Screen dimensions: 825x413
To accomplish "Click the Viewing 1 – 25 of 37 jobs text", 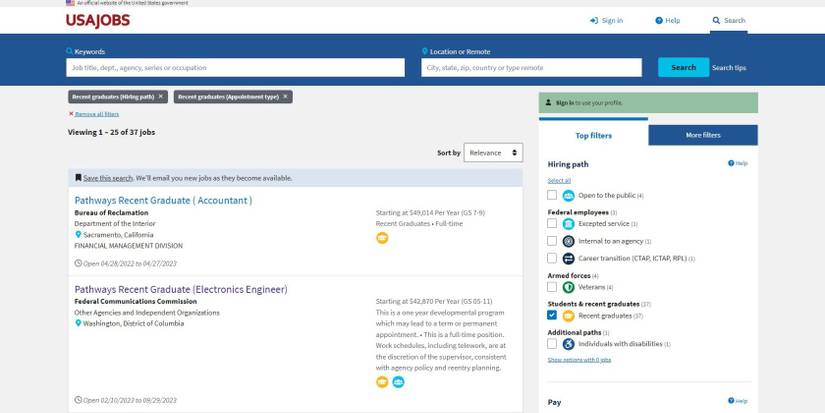I will (112, 132).
